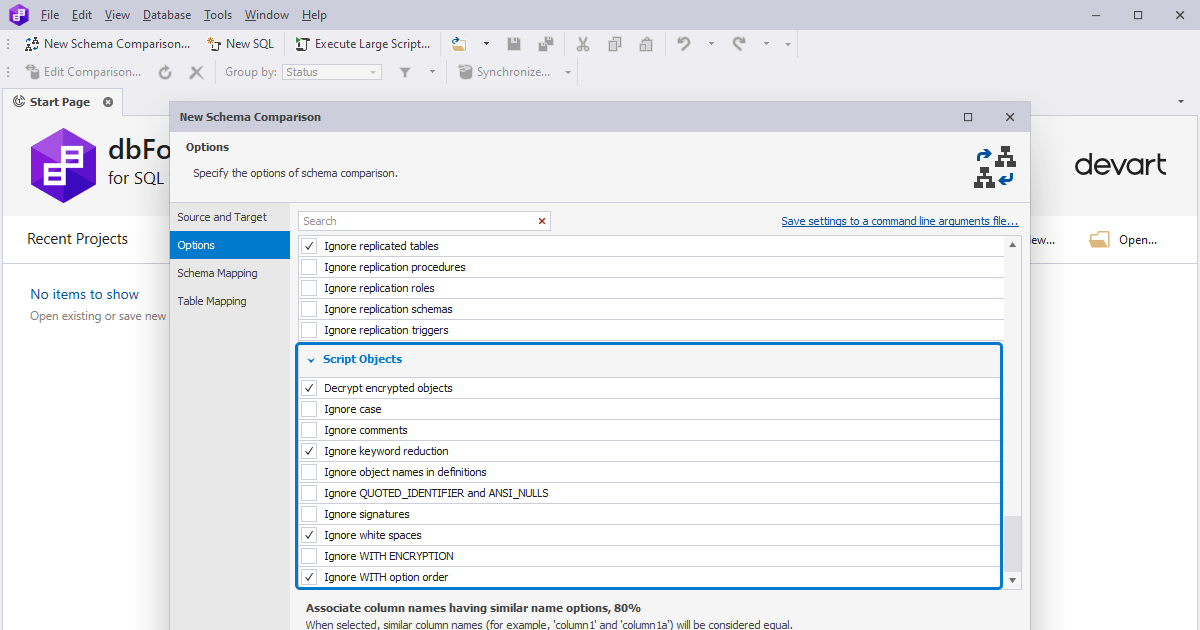Open Save settings to command line arguments link
1200x630 pixels.
point(898,220)
